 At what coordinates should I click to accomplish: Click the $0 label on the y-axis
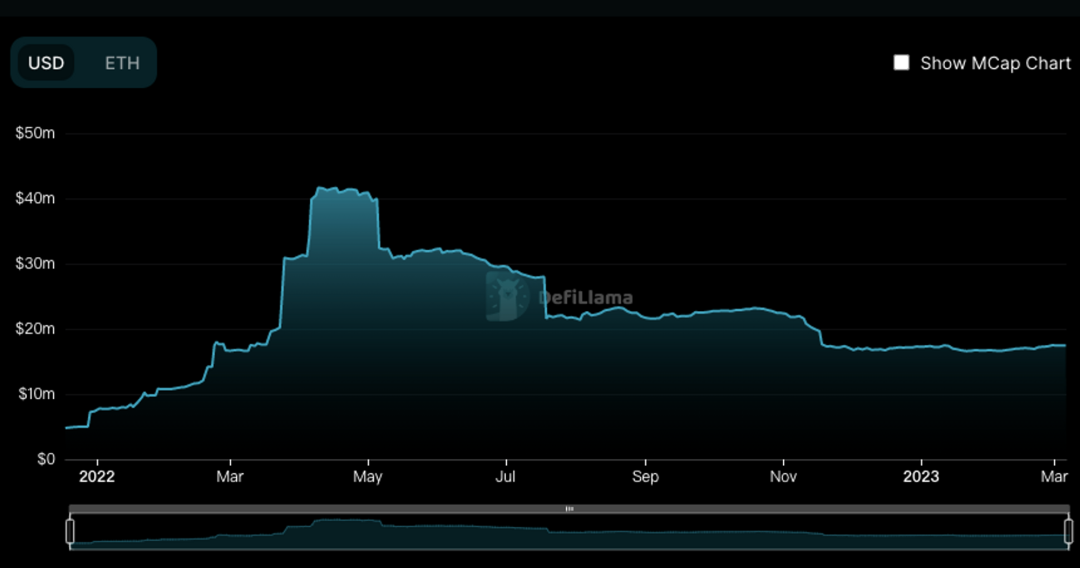point(45,459)
